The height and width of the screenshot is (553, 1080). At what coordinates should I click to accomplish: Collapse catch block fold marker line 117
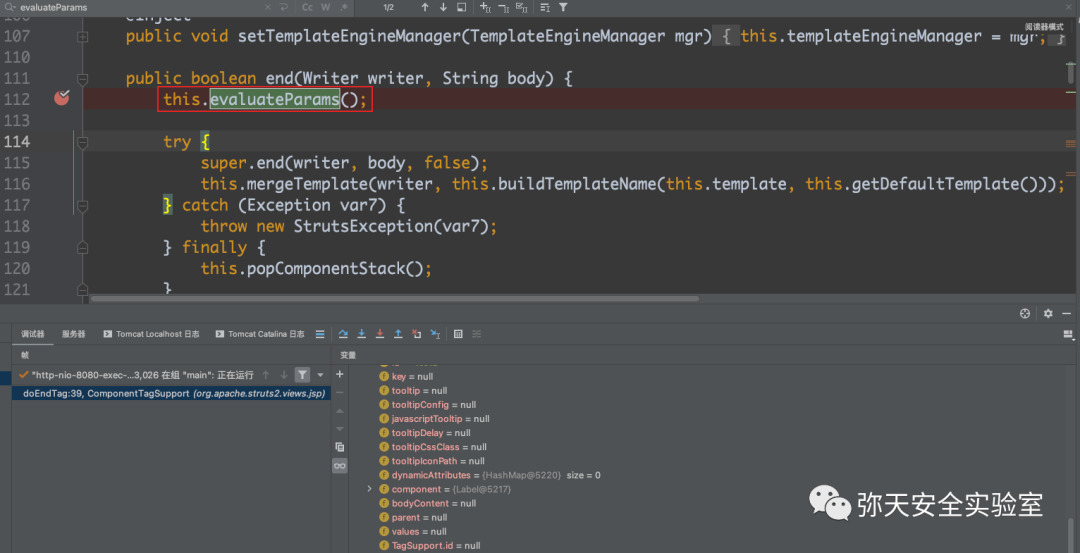[x=83, y=205]
